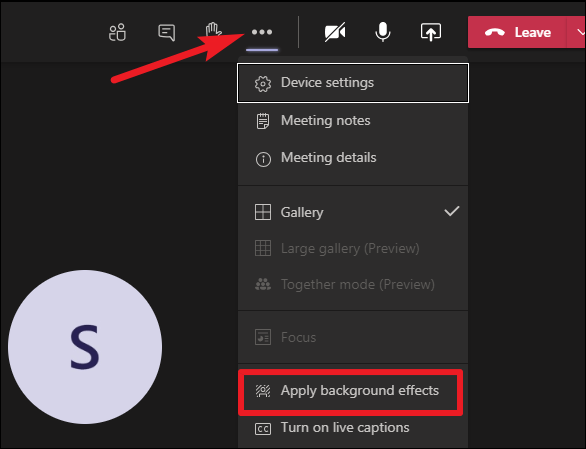Open the participants panel icon
This screenshot has width=586, height=449.
click(x=117, y=32)
